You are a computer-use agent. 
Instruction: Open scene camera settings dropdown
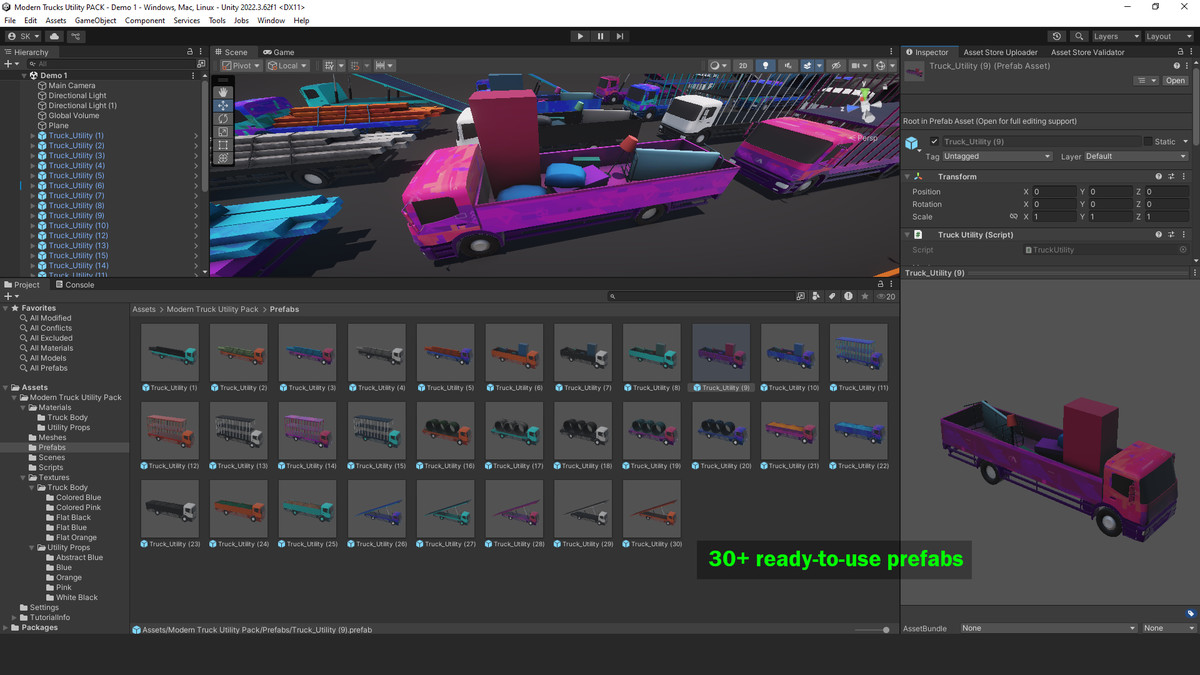click(861, 66)
